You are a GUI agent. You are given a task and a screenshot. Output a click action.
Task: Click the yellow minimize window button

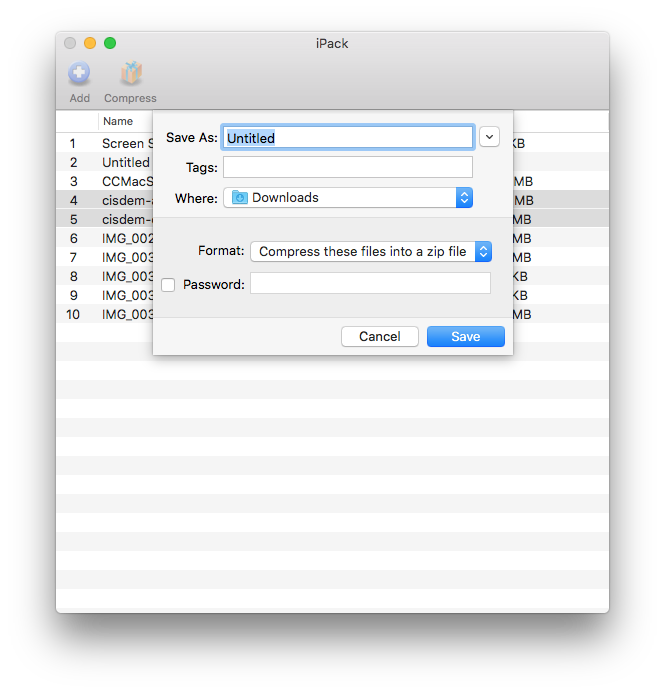pos(90,43)
